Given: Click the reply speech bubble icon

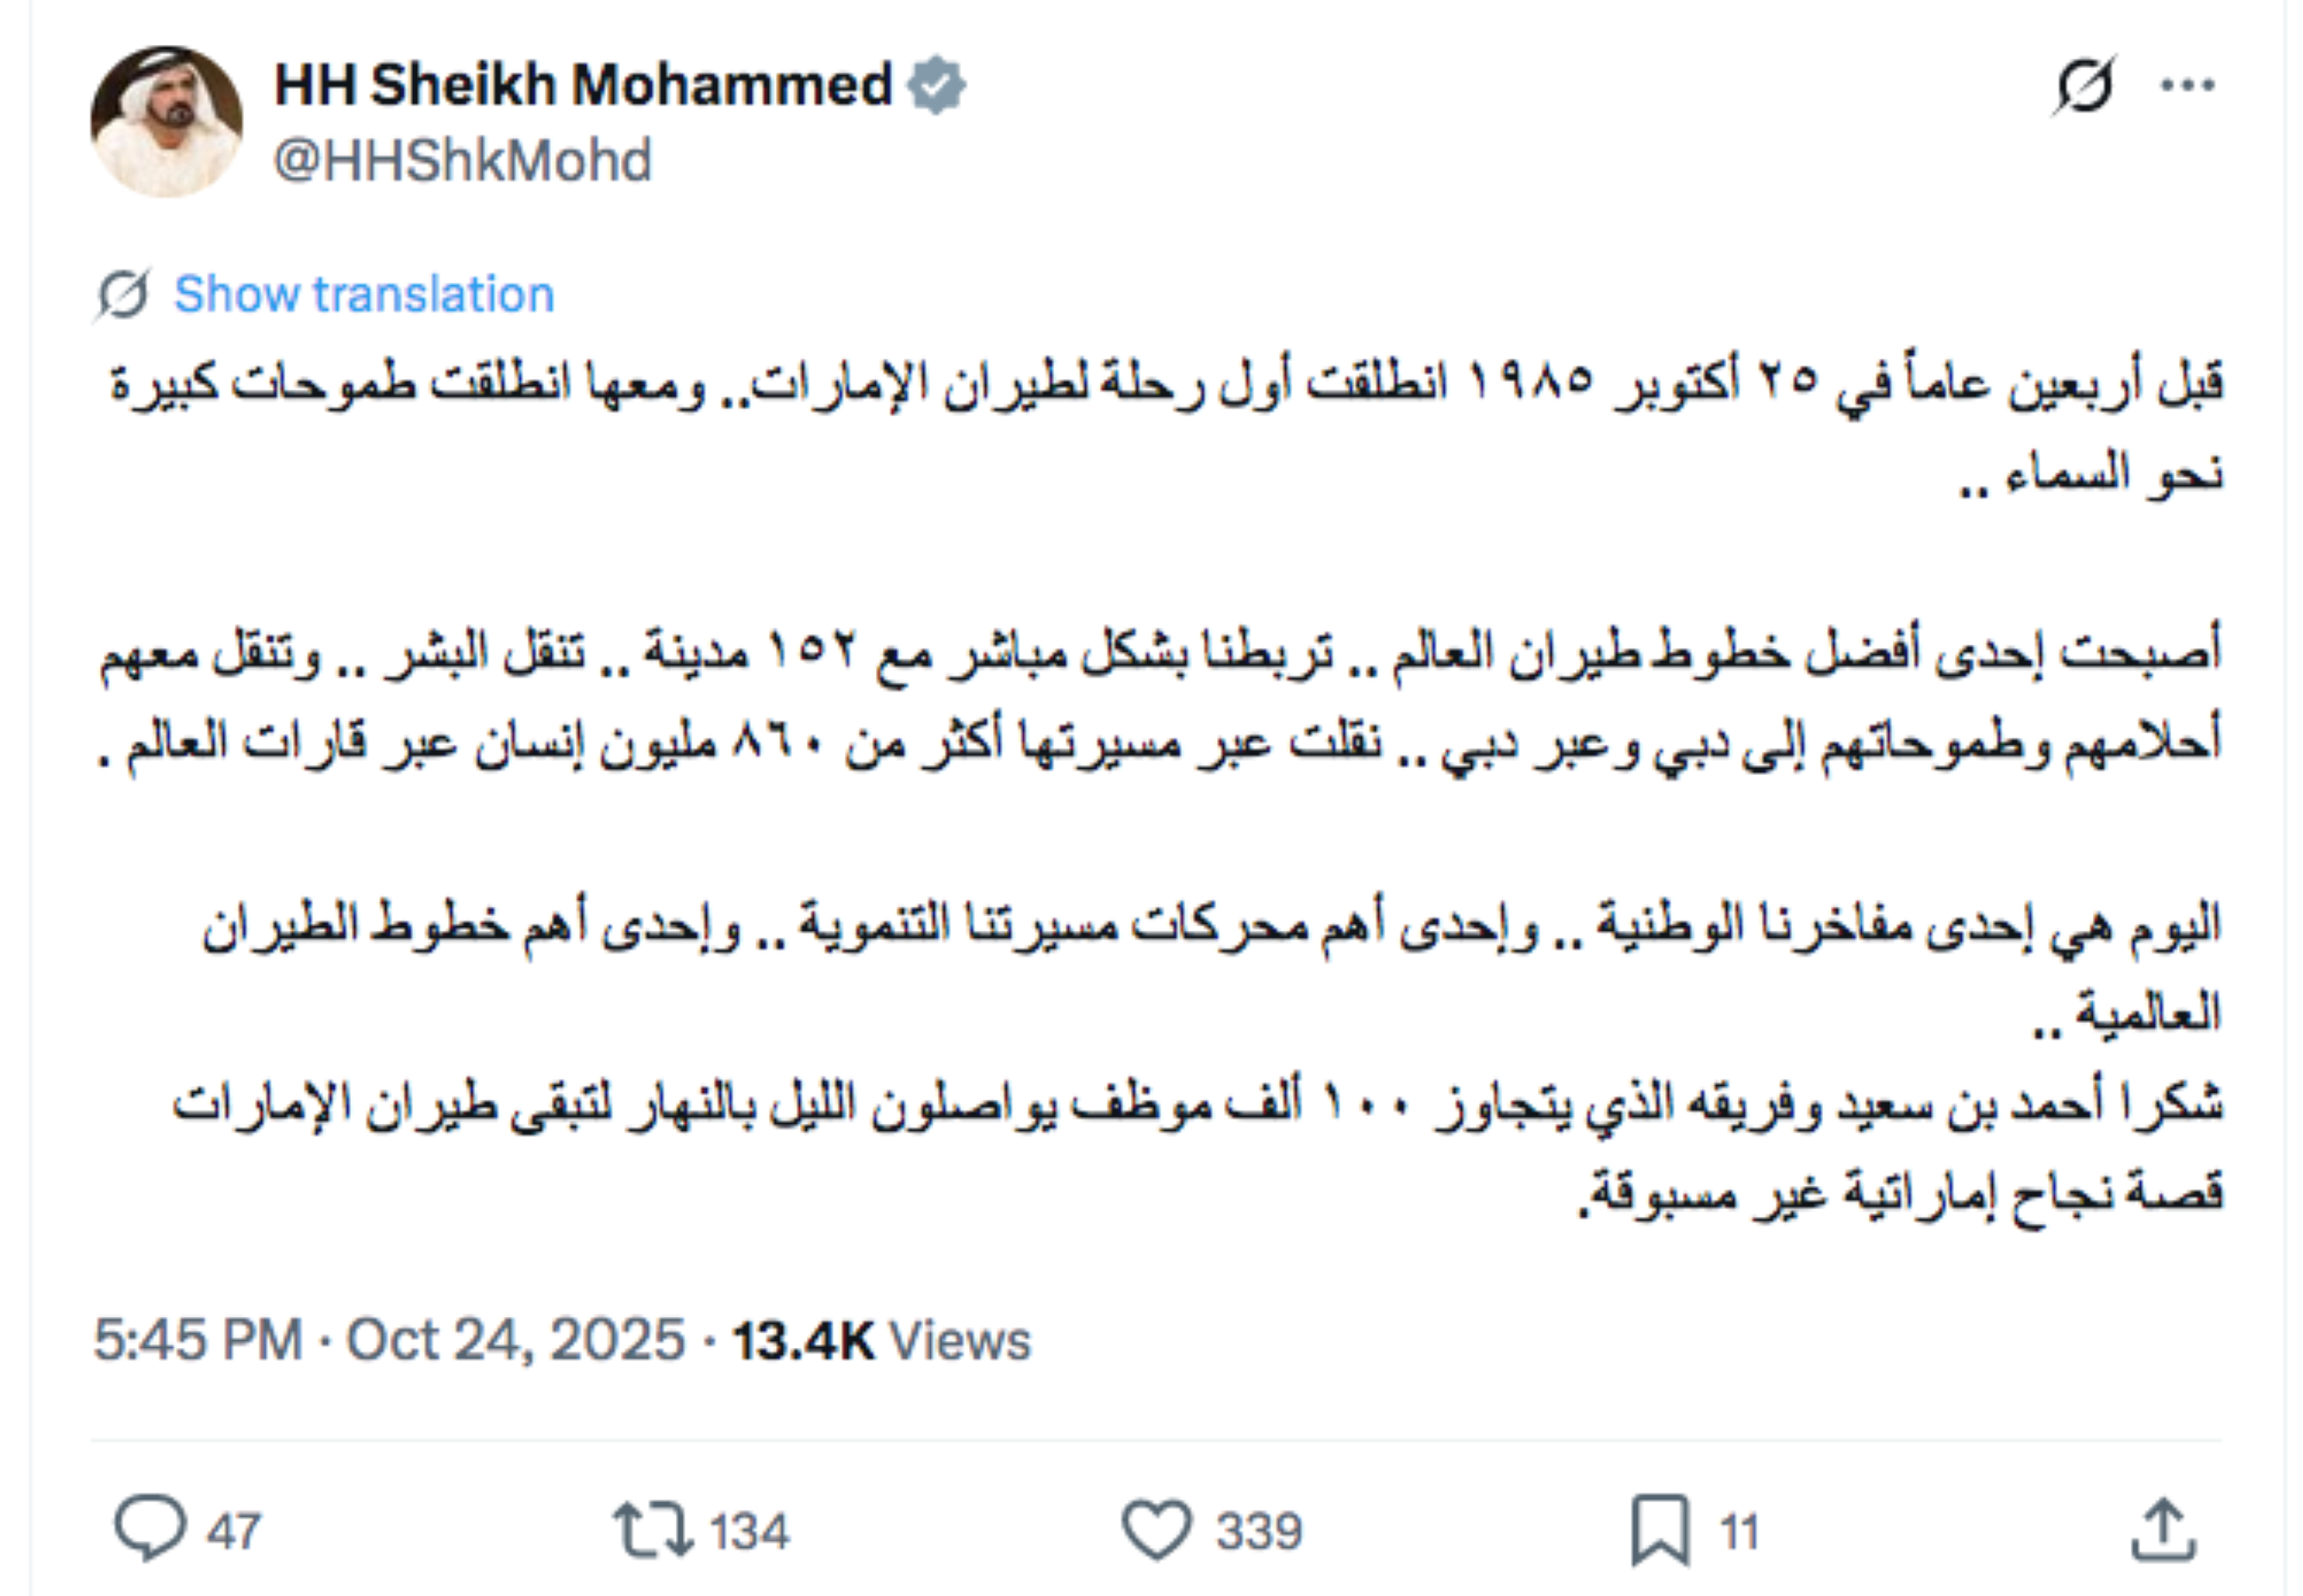Looking at the screenshot, I should pyautogui.click(x=150, y=1529).
